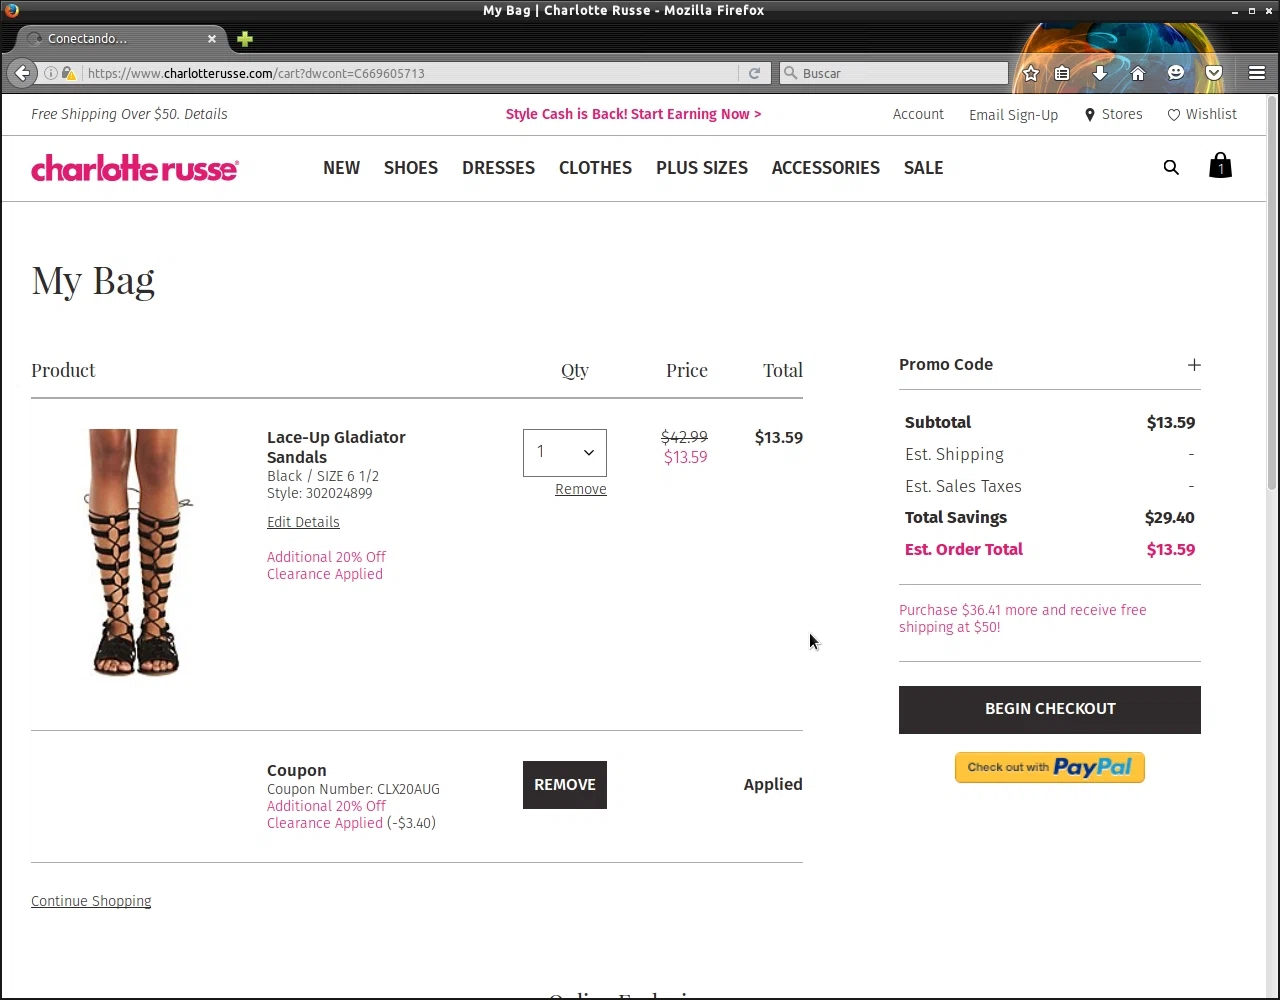The image size is (1280, 1000).
Task: Click REMOVE coupon button
Action: click(x=565, y=785)
